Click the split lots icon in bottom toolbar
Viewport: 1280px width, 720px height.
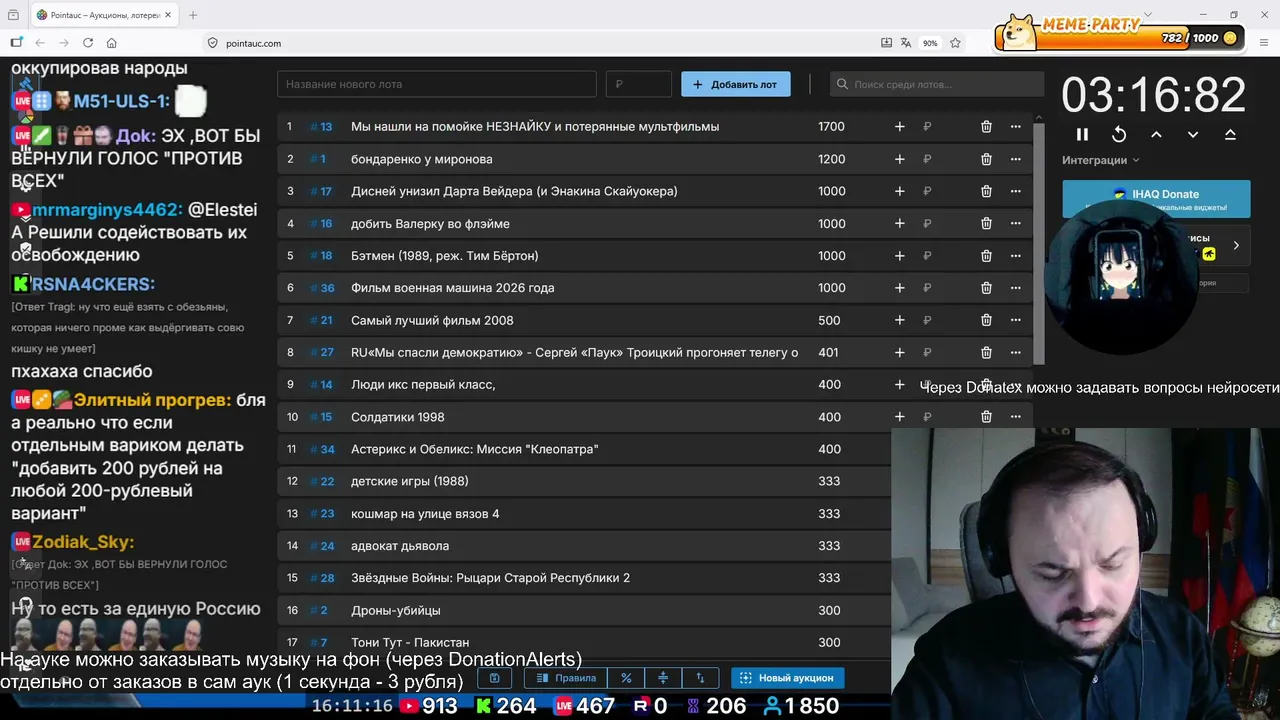(x=663, y=678)
